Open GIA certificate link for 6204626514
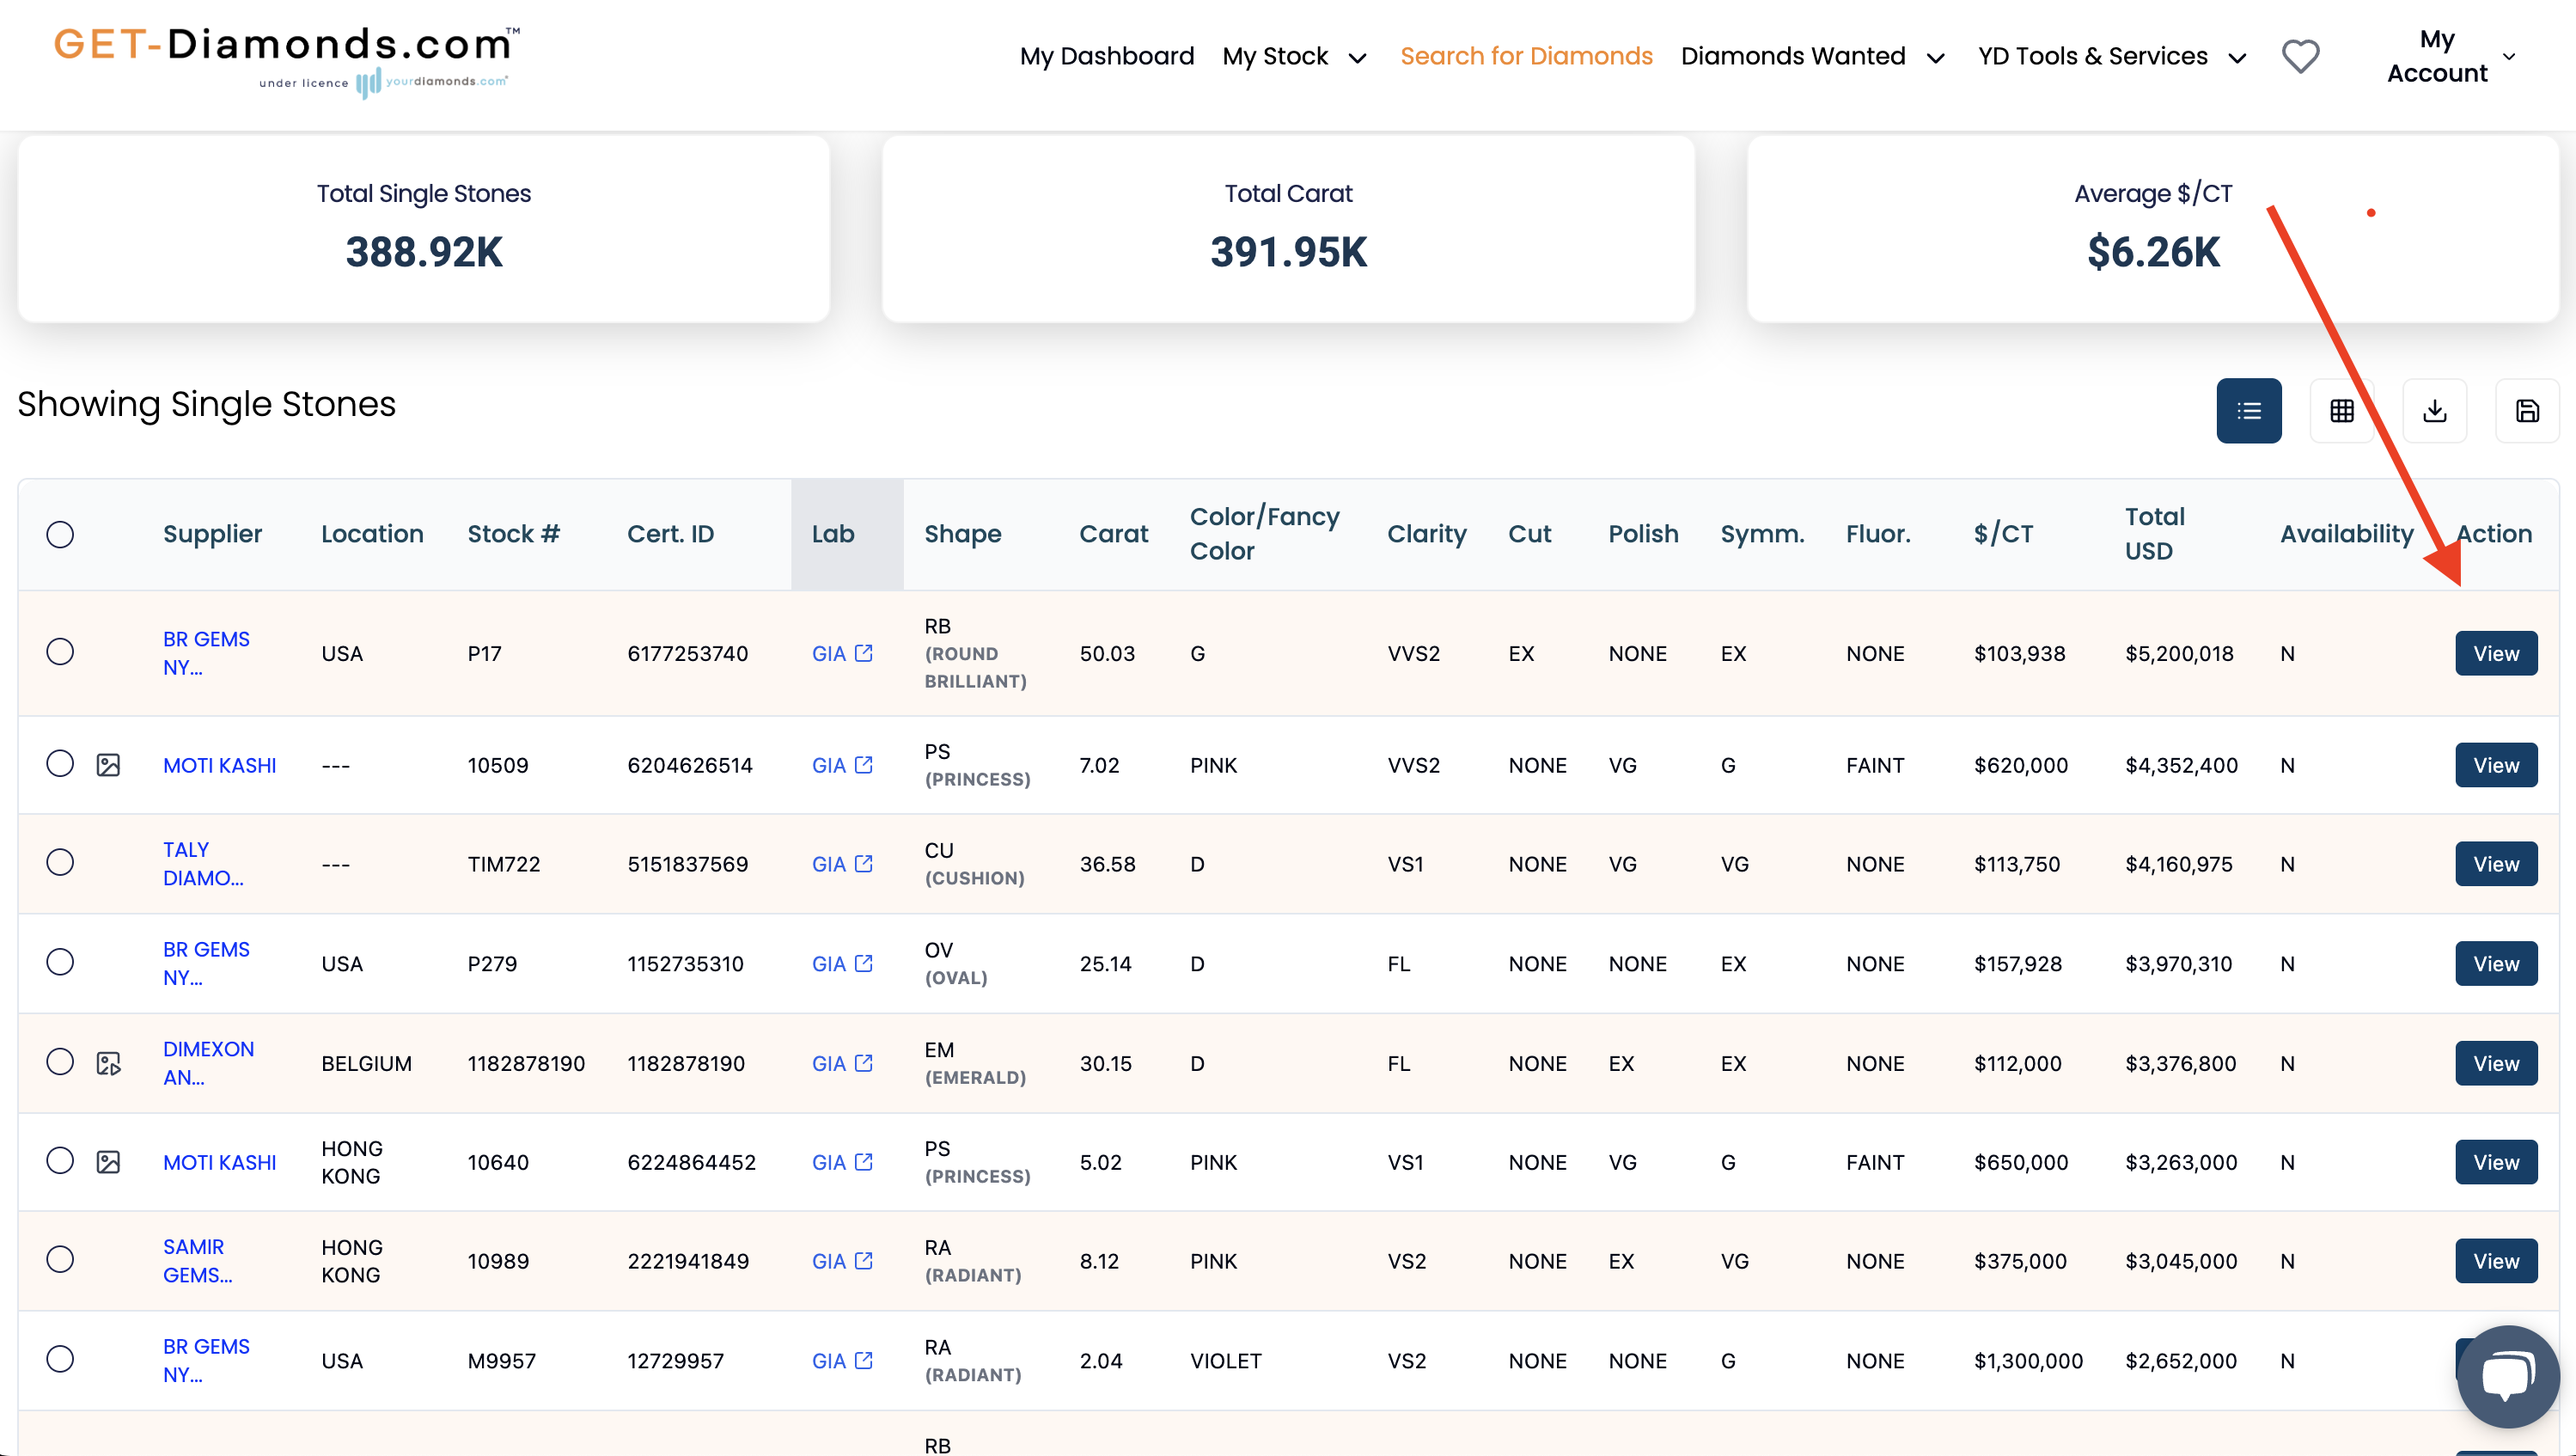The image size is (2576, 1456). coord(842,765)
